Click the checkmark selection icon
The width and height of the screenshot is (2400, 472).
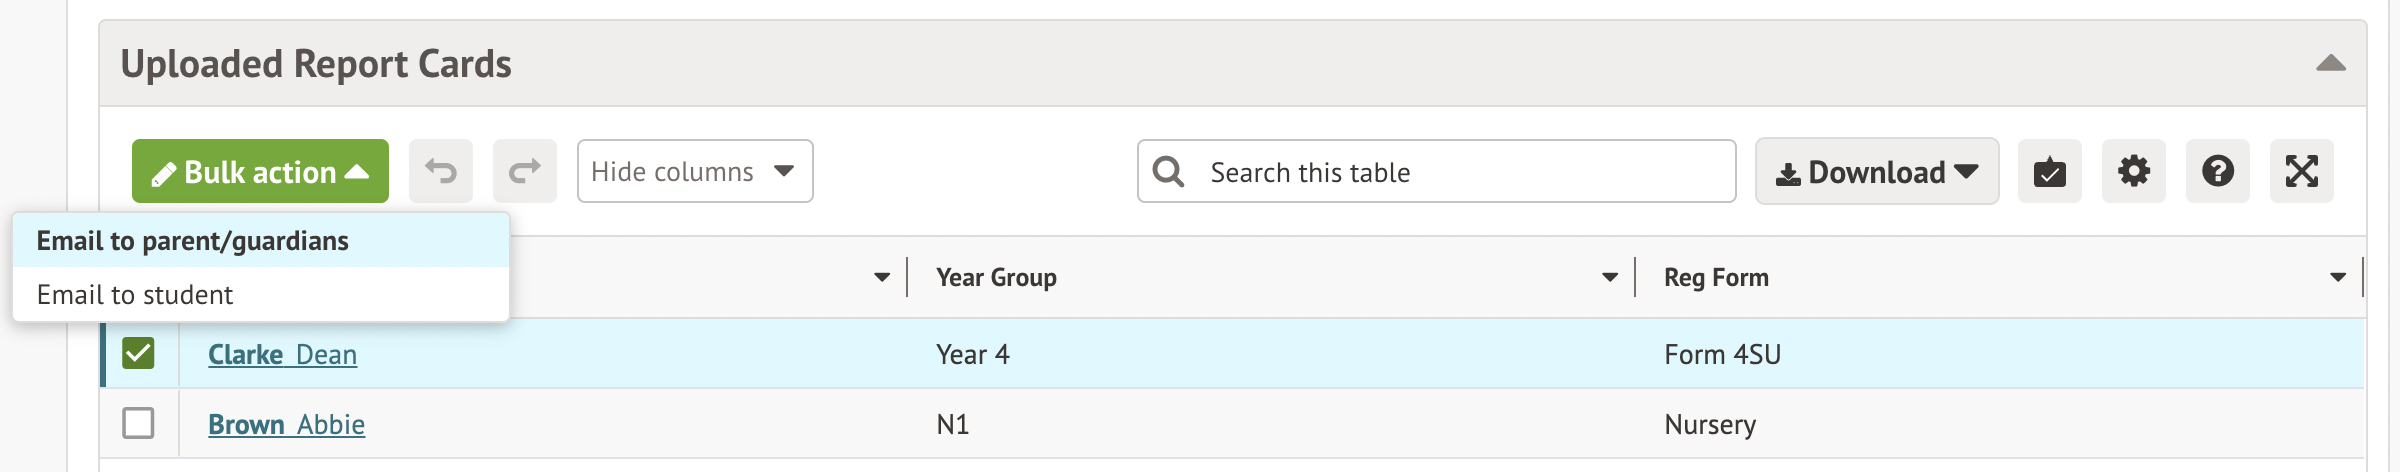tap(2049, 172)
